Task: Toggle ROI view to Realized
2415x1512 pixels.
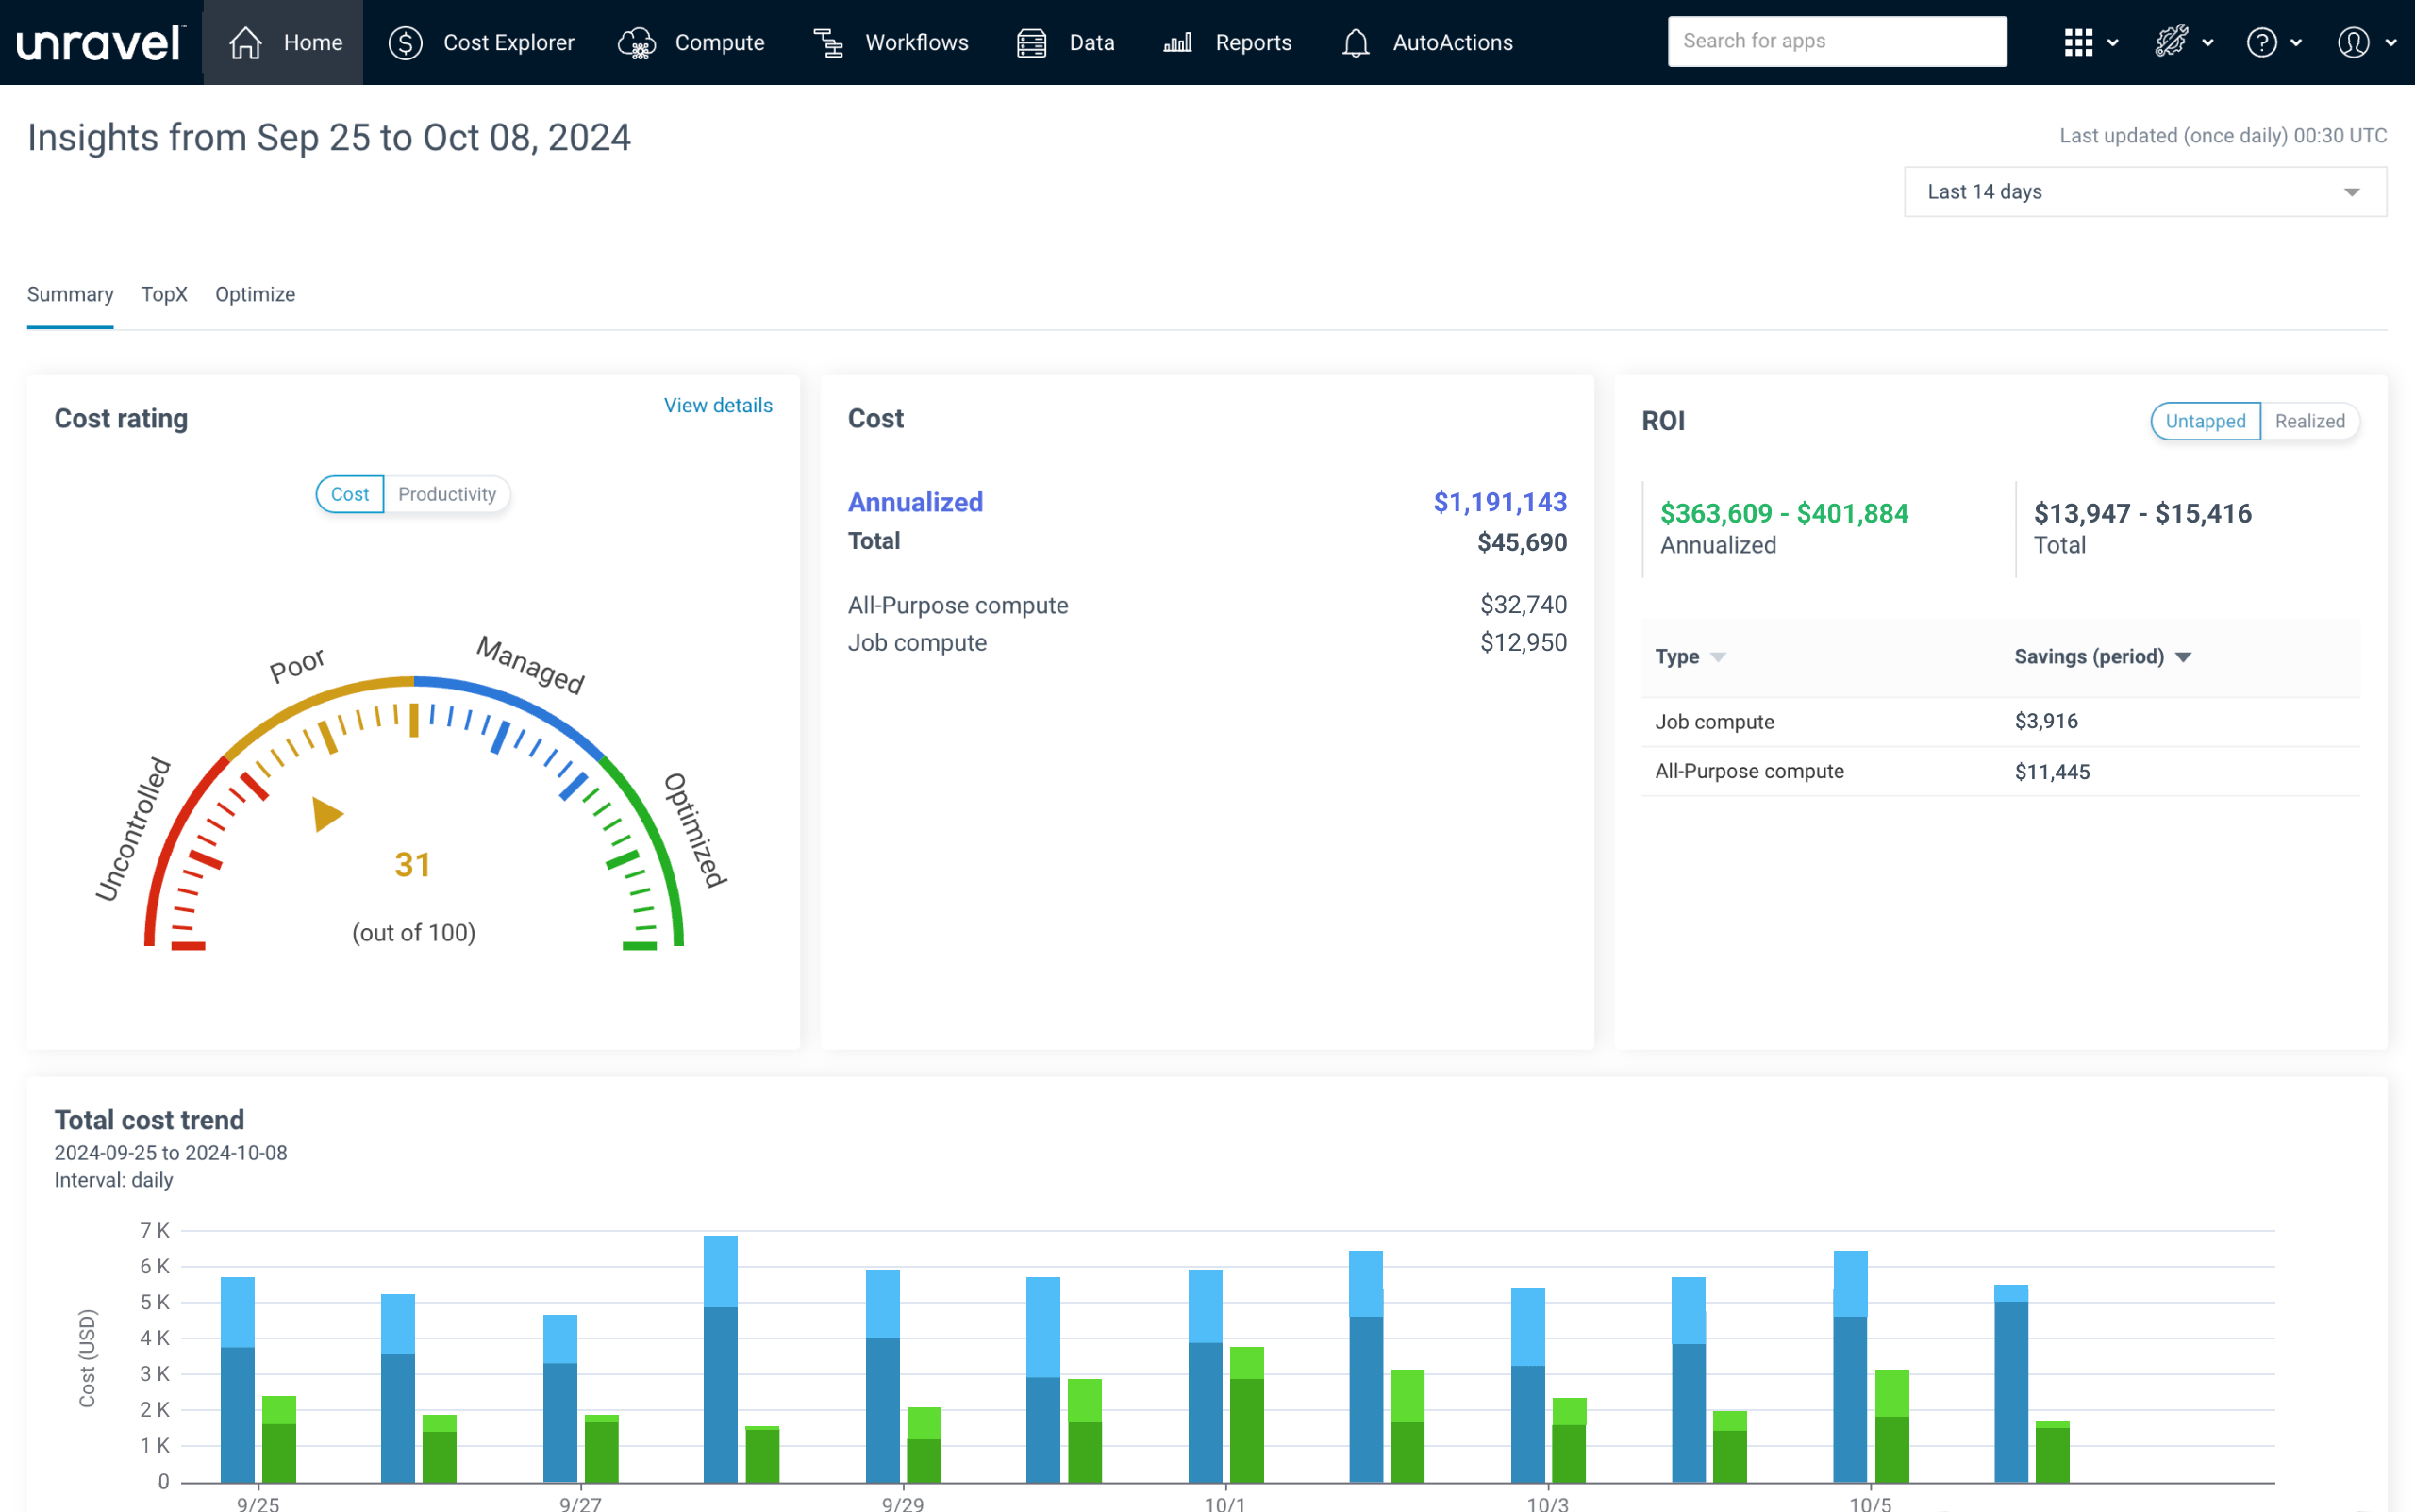Action: pyautogui.click(x=2308, y=421)
